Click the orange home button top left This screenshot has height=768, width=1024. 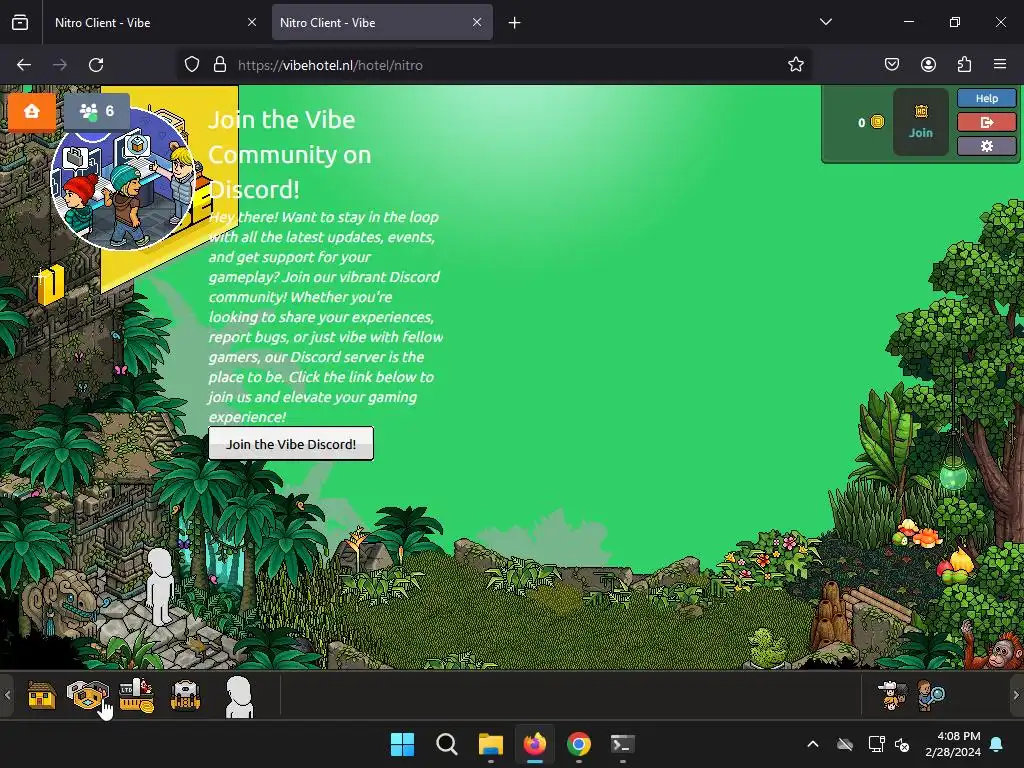pos(31,112)
